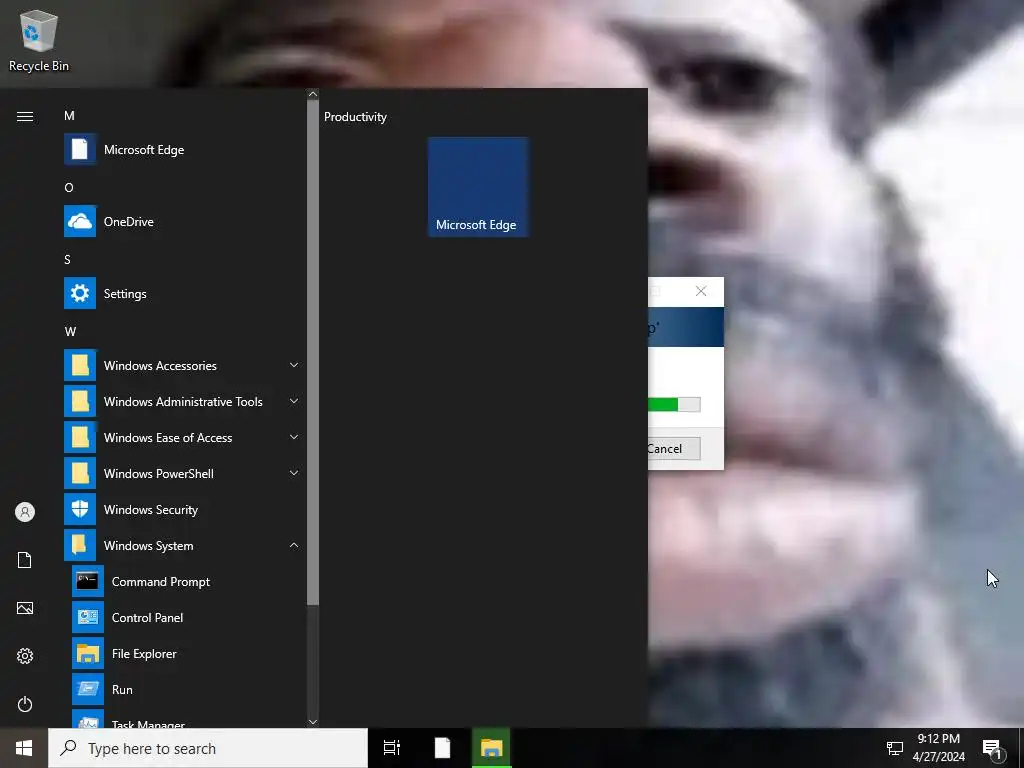Jump to the letter M section header

(x=69, y=116)
